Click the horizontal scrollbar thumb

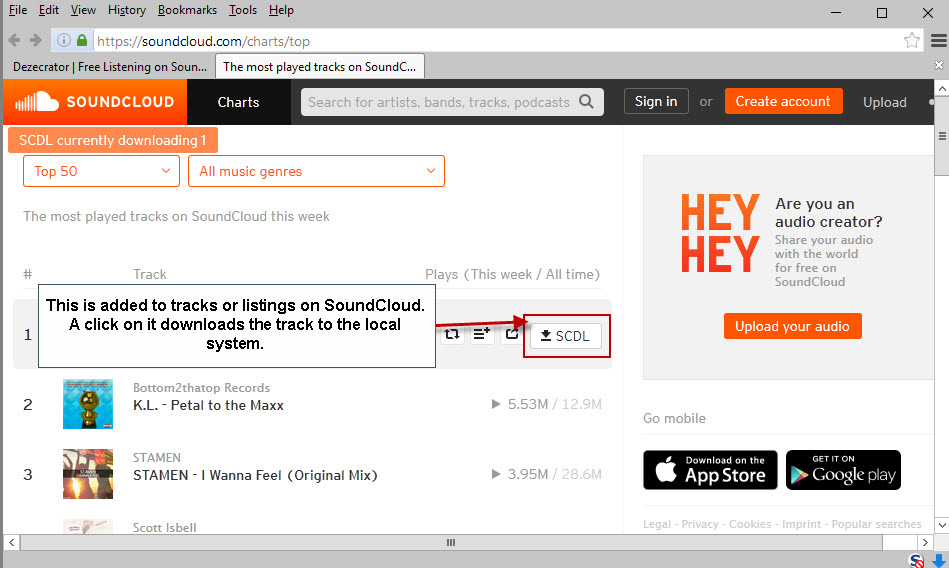[x=451, y=543]
